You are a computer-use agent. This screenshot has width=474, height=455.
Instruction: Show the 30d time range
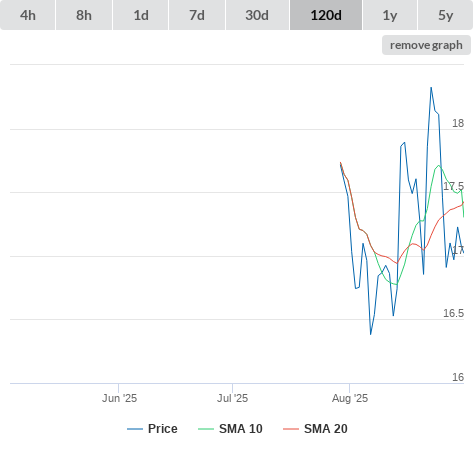click(257, 15)
